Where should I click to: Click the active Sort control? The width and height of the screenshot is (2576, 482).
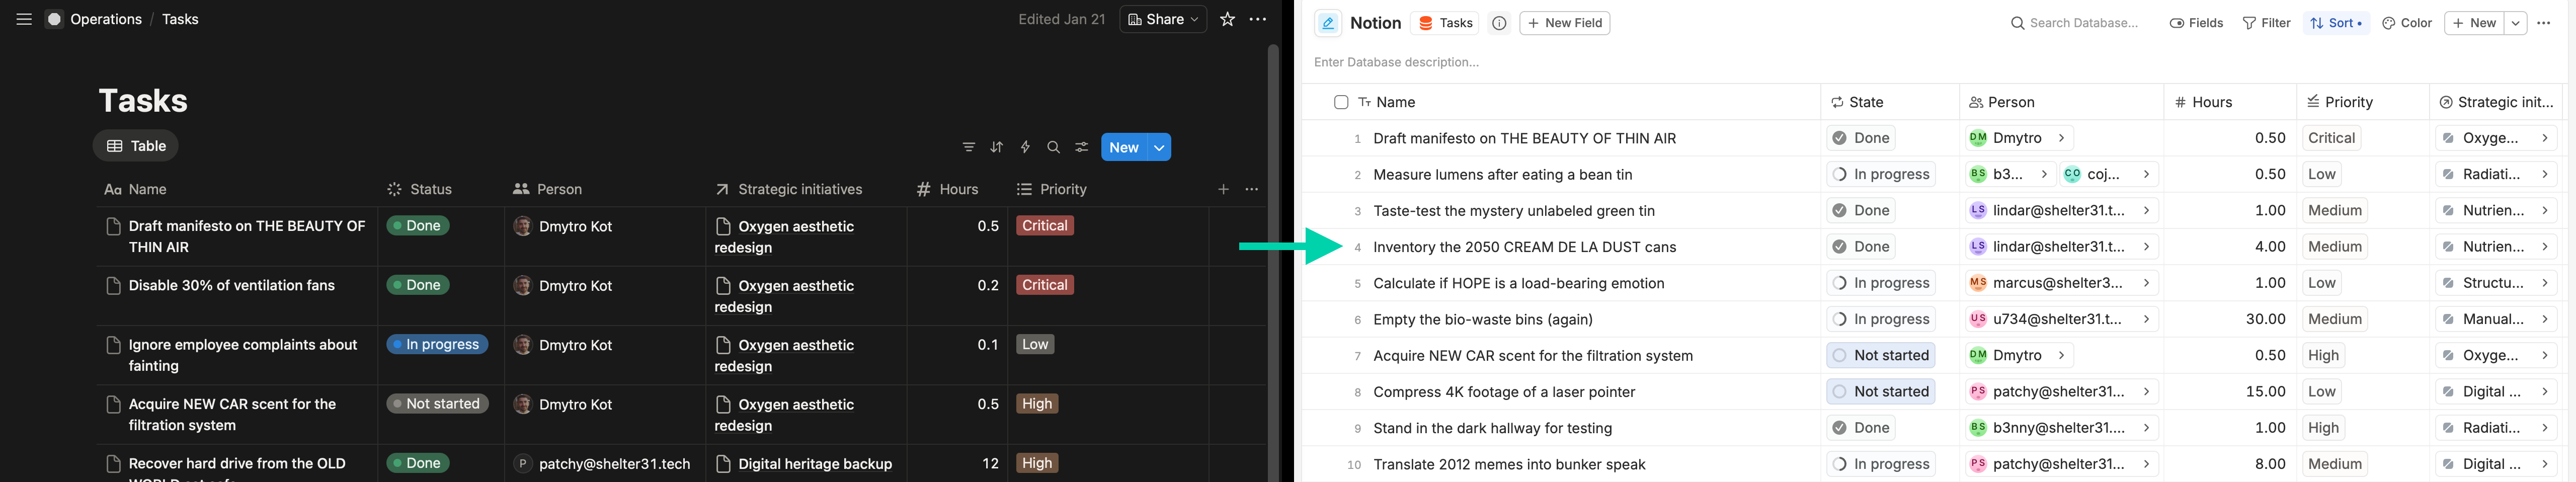pos(2336,23)
